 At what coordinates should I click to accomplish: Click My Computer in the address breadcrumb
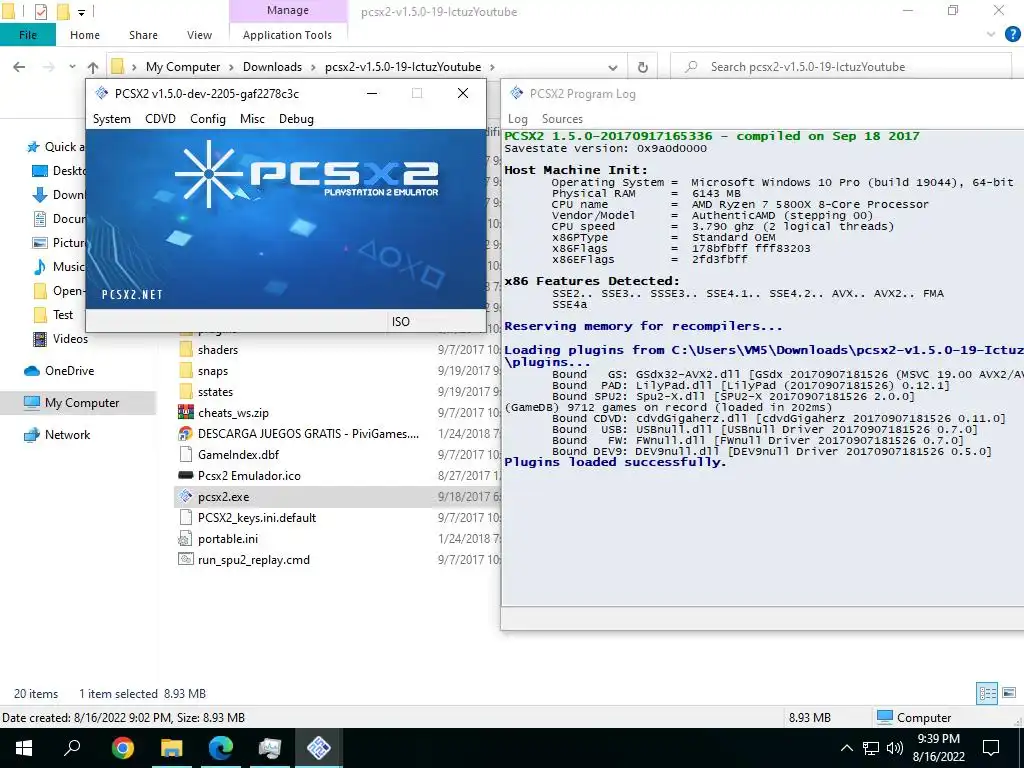183,67
